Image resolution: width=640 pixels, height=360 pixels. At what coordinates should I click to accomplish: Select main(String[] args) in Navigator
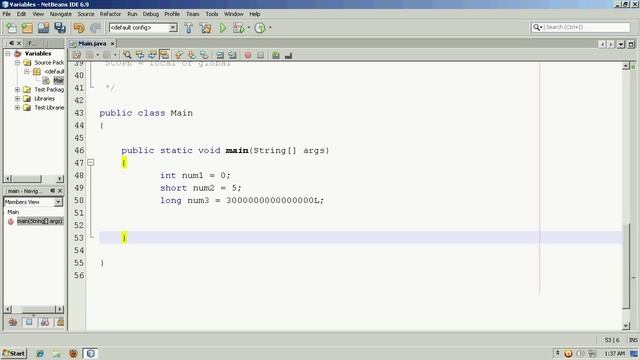(40, 221)
